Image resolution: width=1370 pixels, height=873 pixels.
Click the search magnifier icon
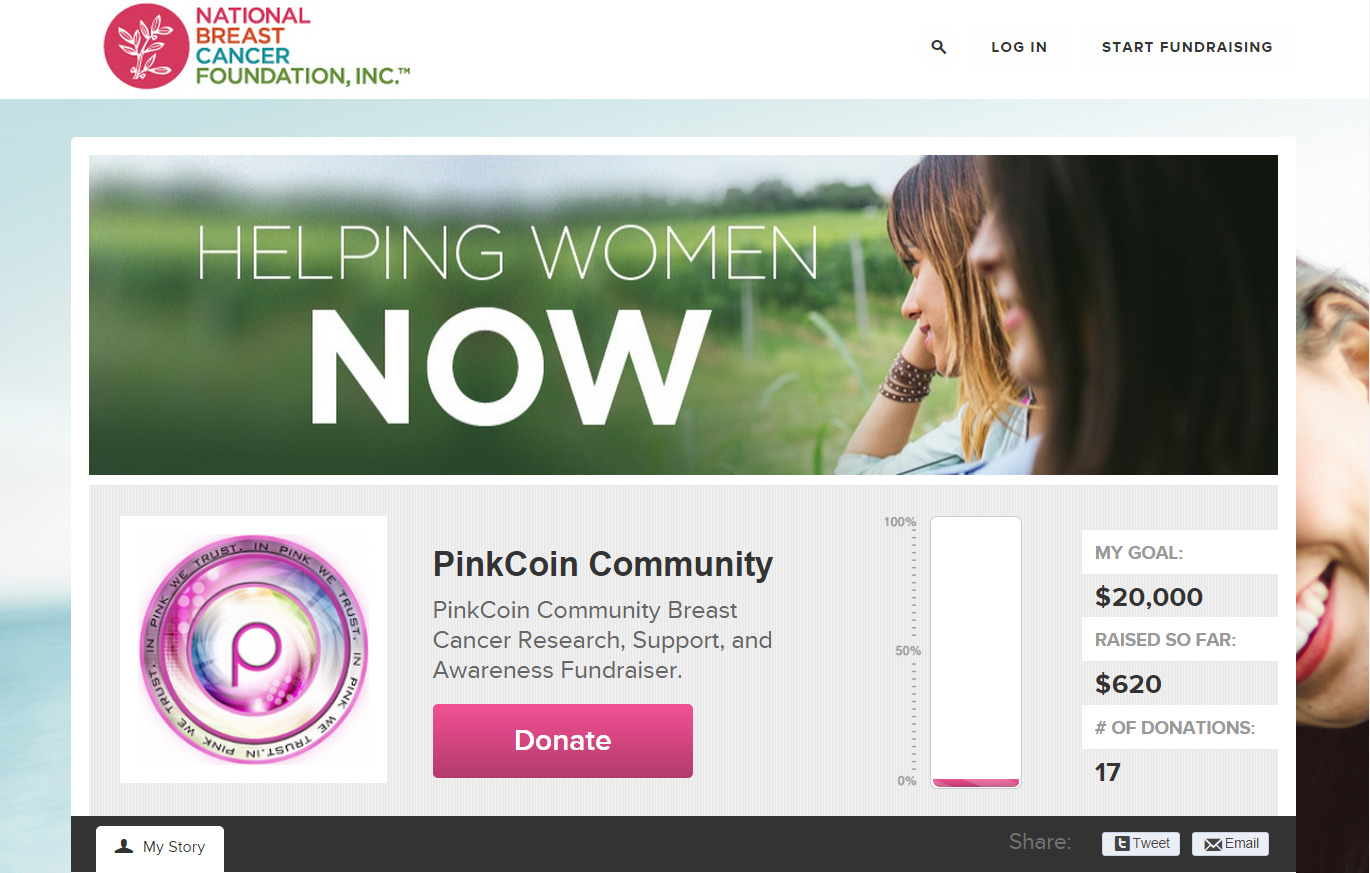938,47
